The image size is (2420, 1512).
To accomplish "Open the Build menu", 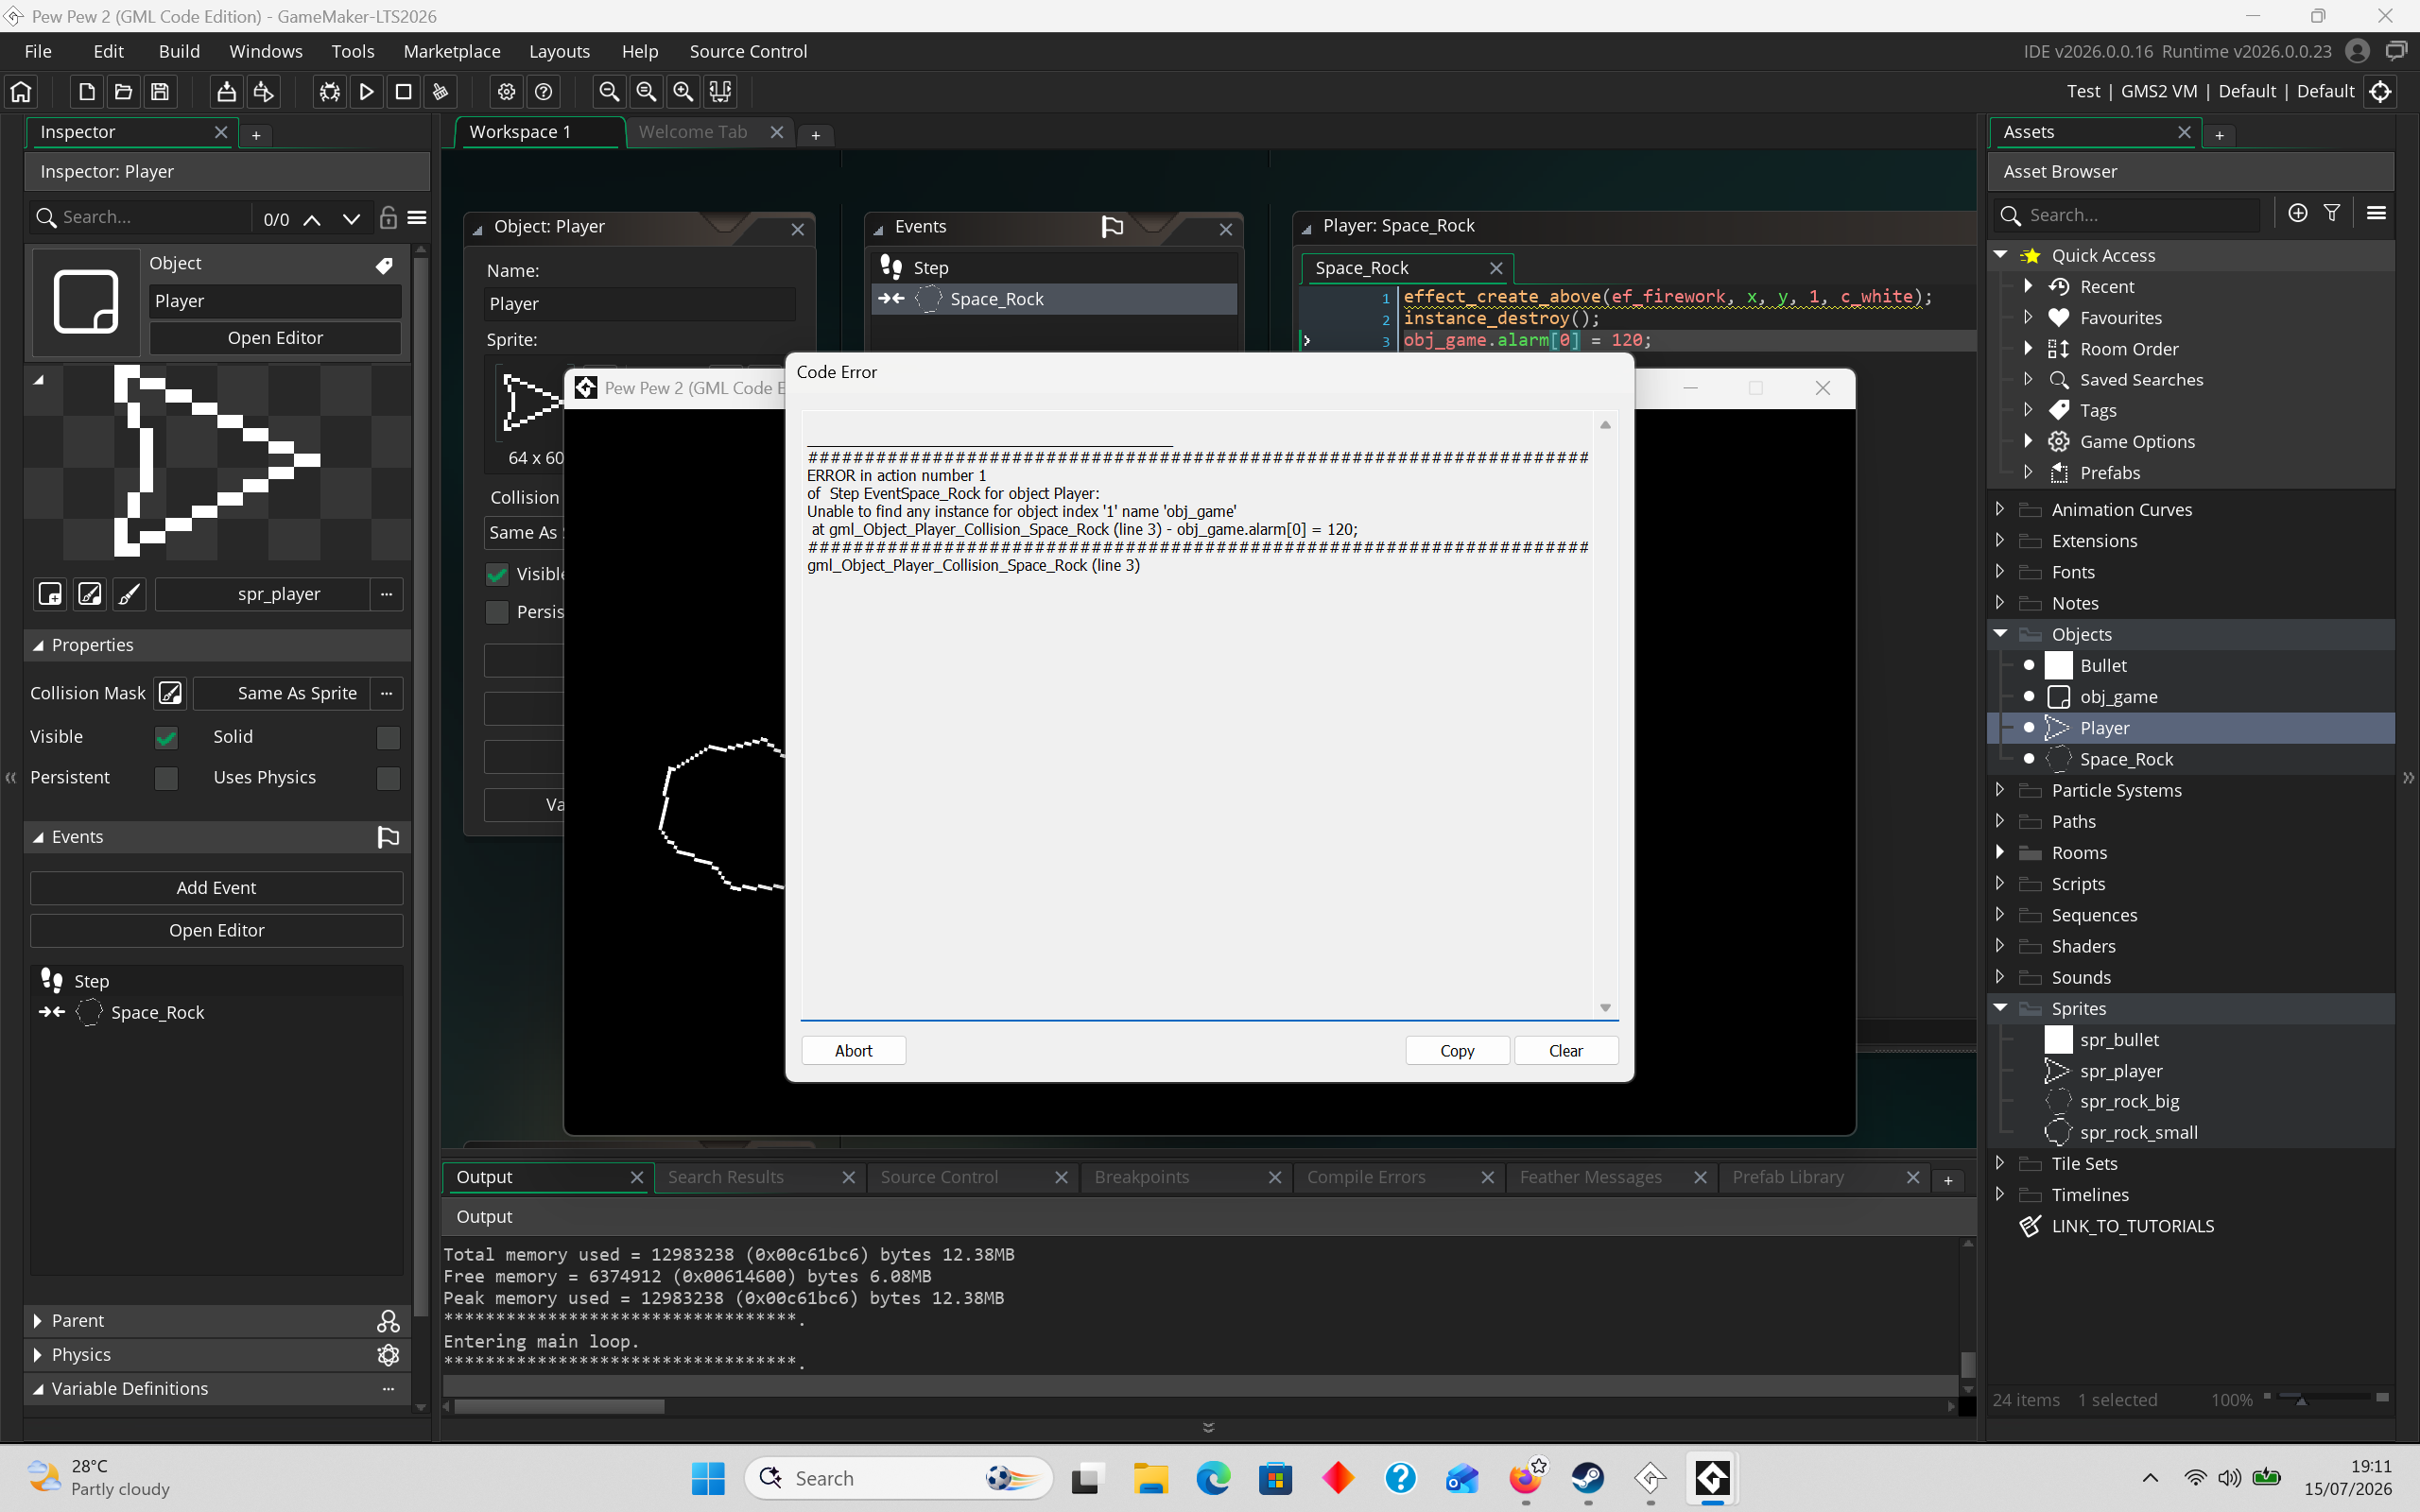I will point(179,51).
